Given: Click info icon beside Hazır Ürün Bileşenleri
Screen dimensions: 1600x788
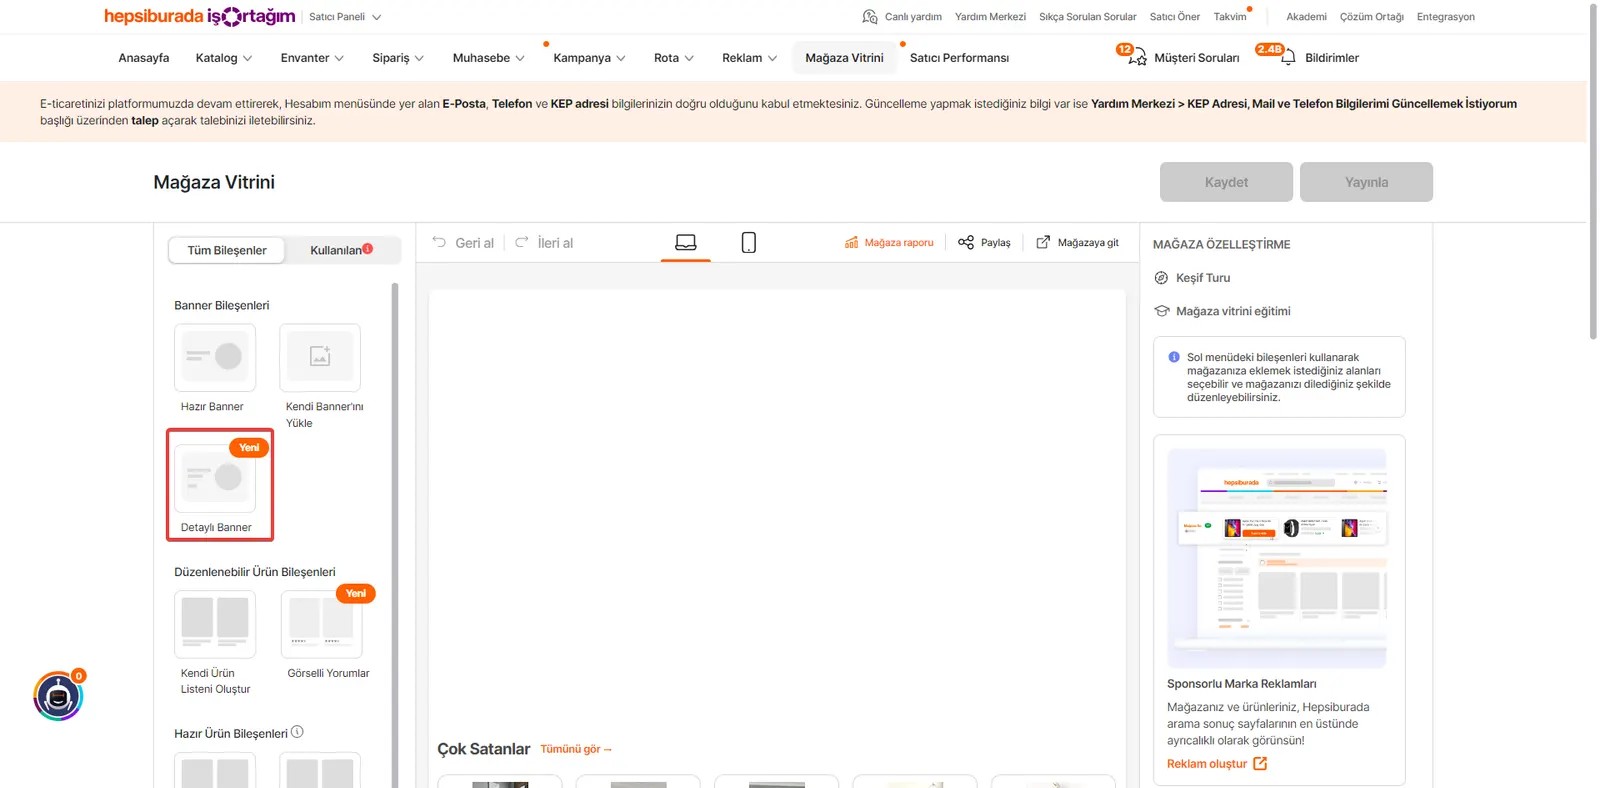Looking at the screenshot, I should point(297,732).
